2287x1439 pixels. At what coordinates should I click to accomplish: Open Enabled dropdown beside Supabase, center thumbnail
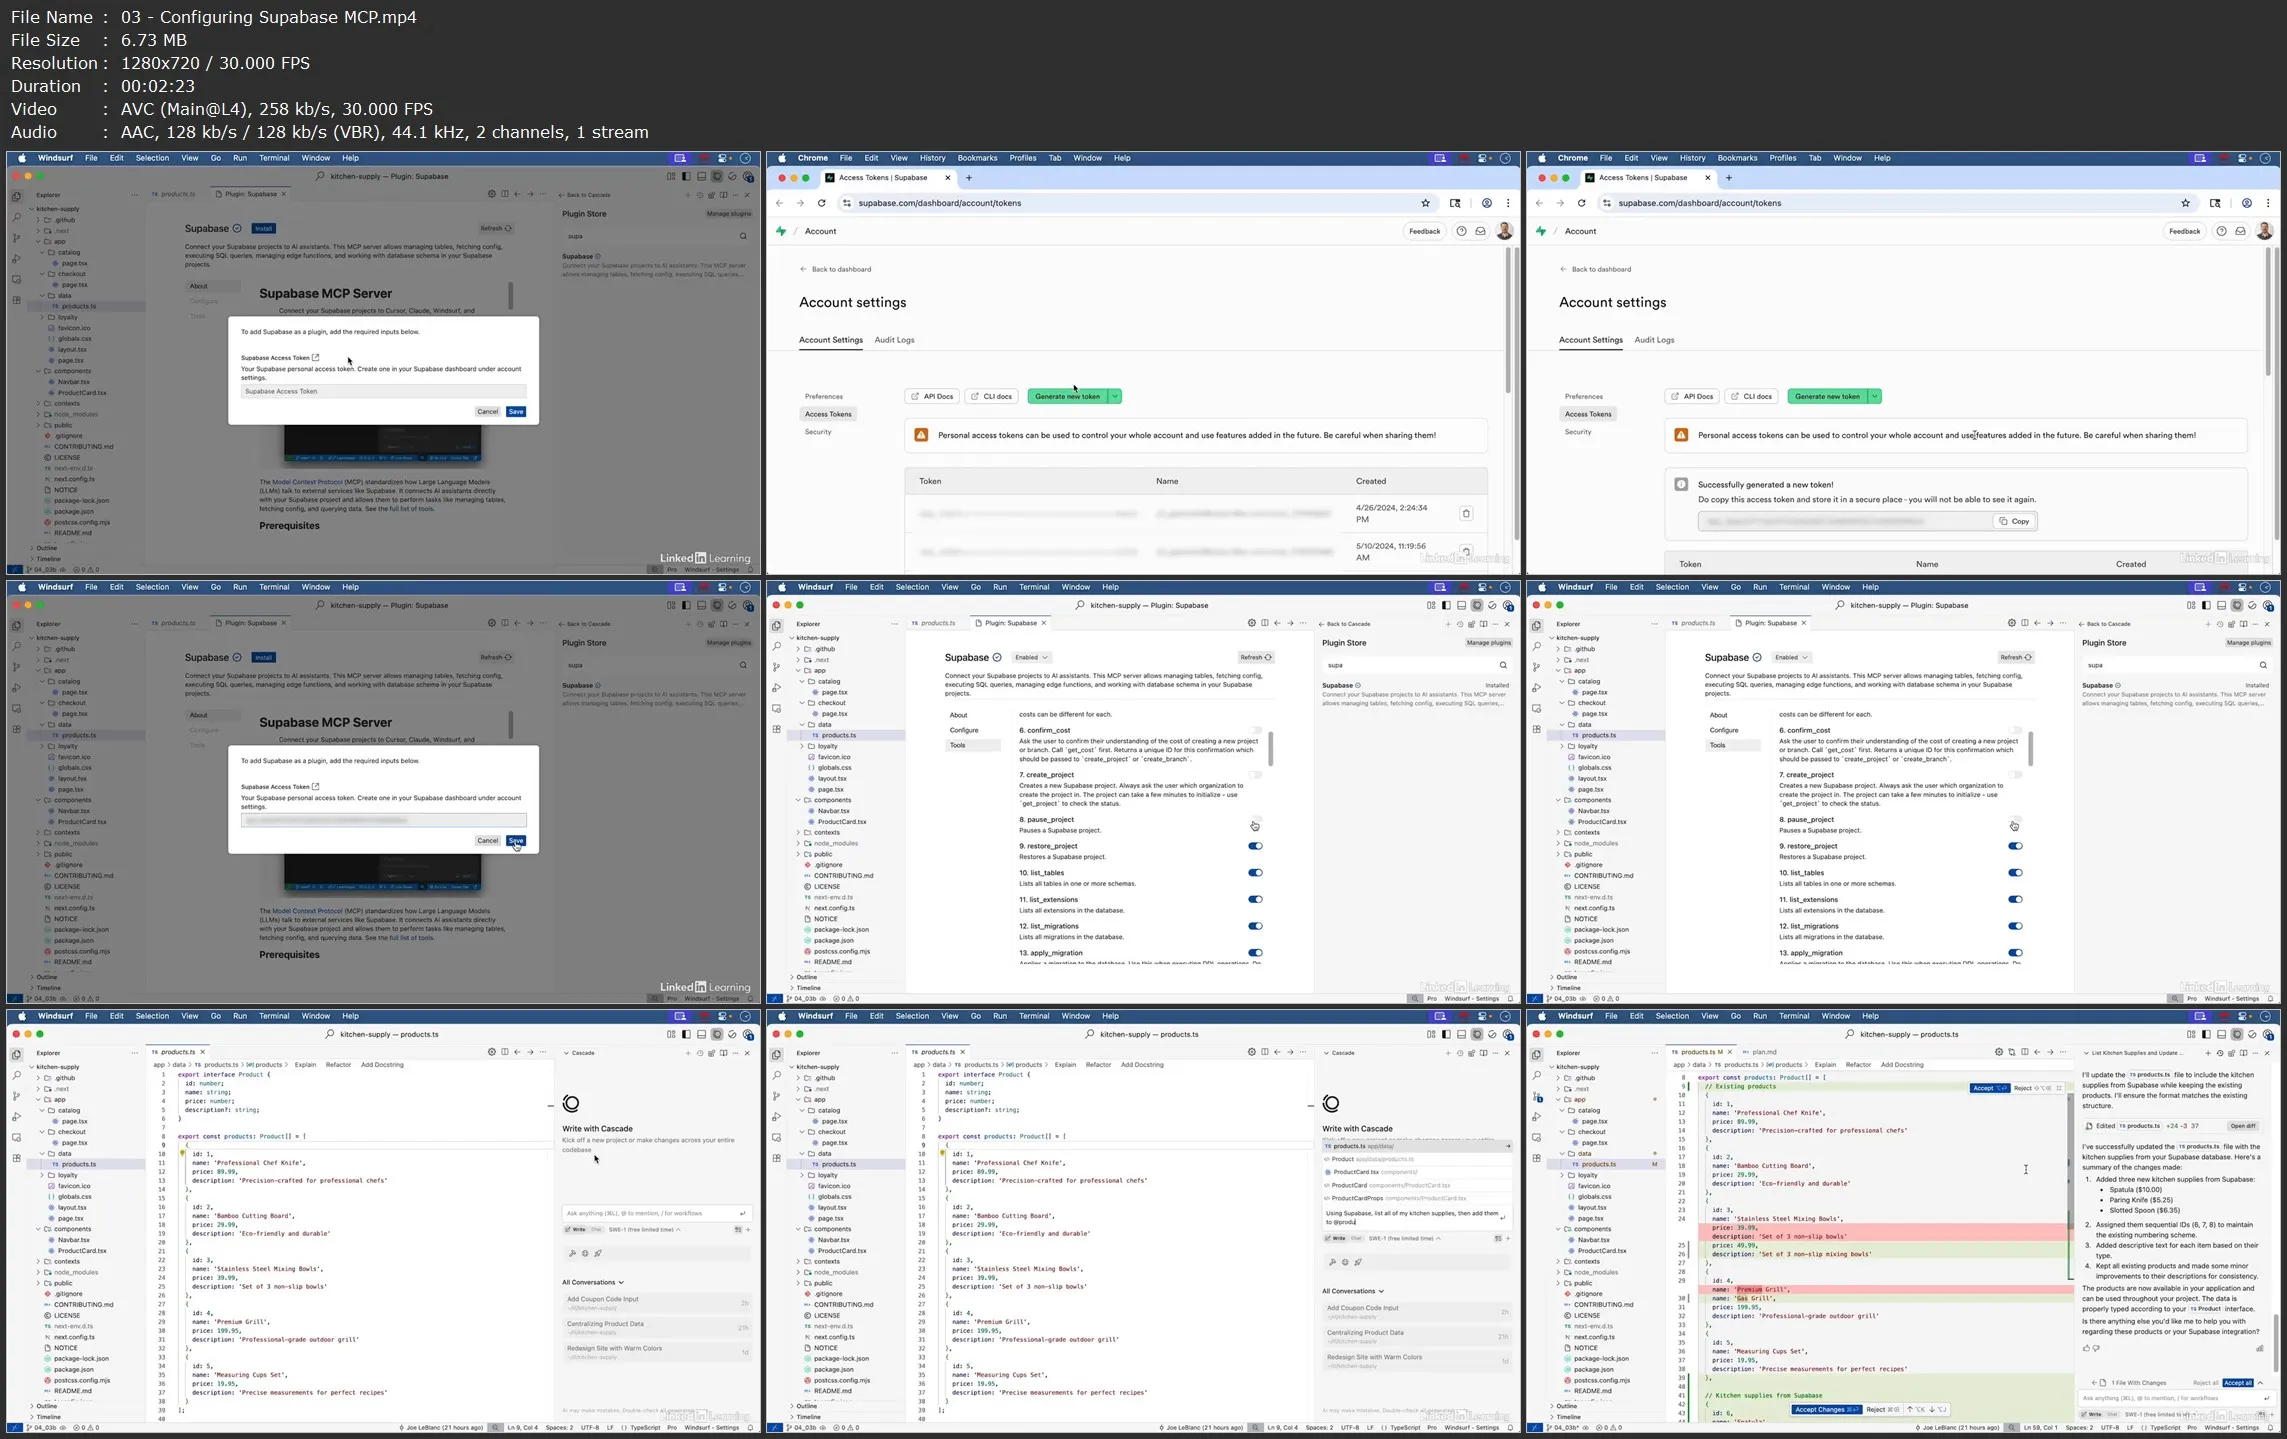point(1031,657)
